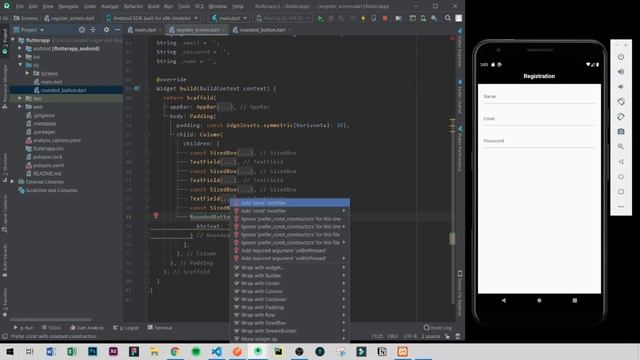Click the Name field on the phone

(539, 97)
